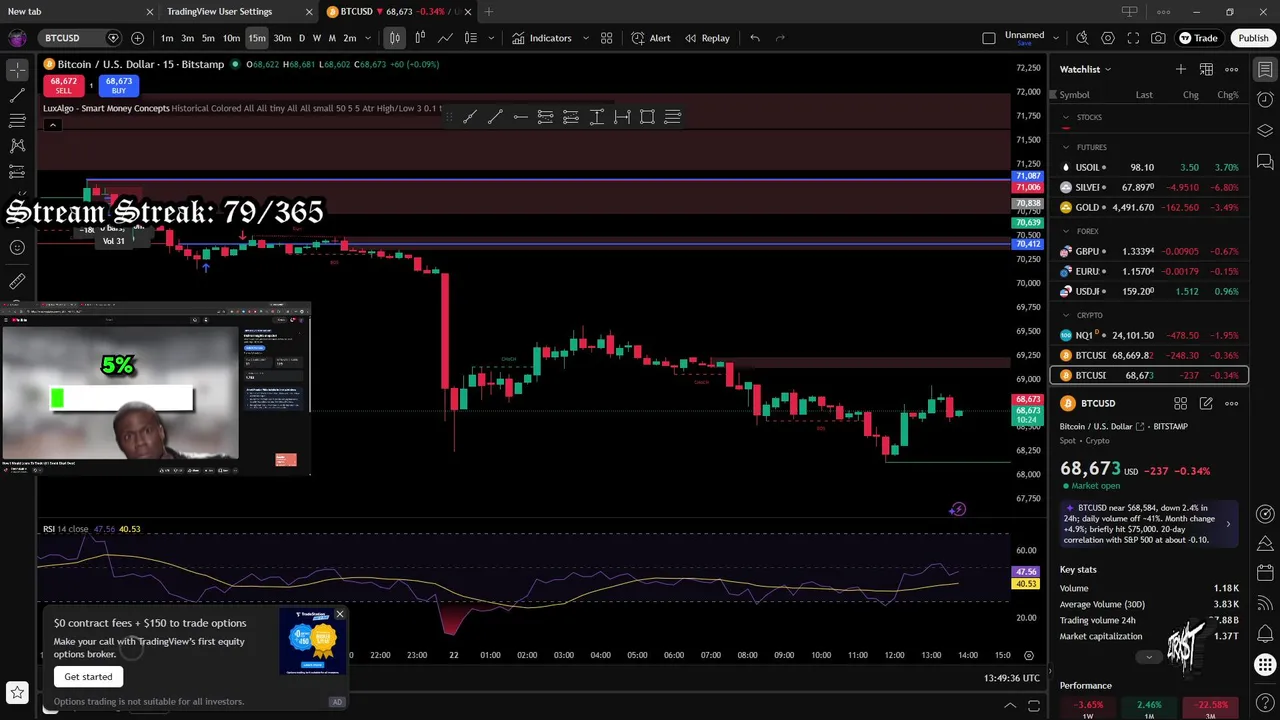Select the 30m timeframe

[x=282, y=38]
